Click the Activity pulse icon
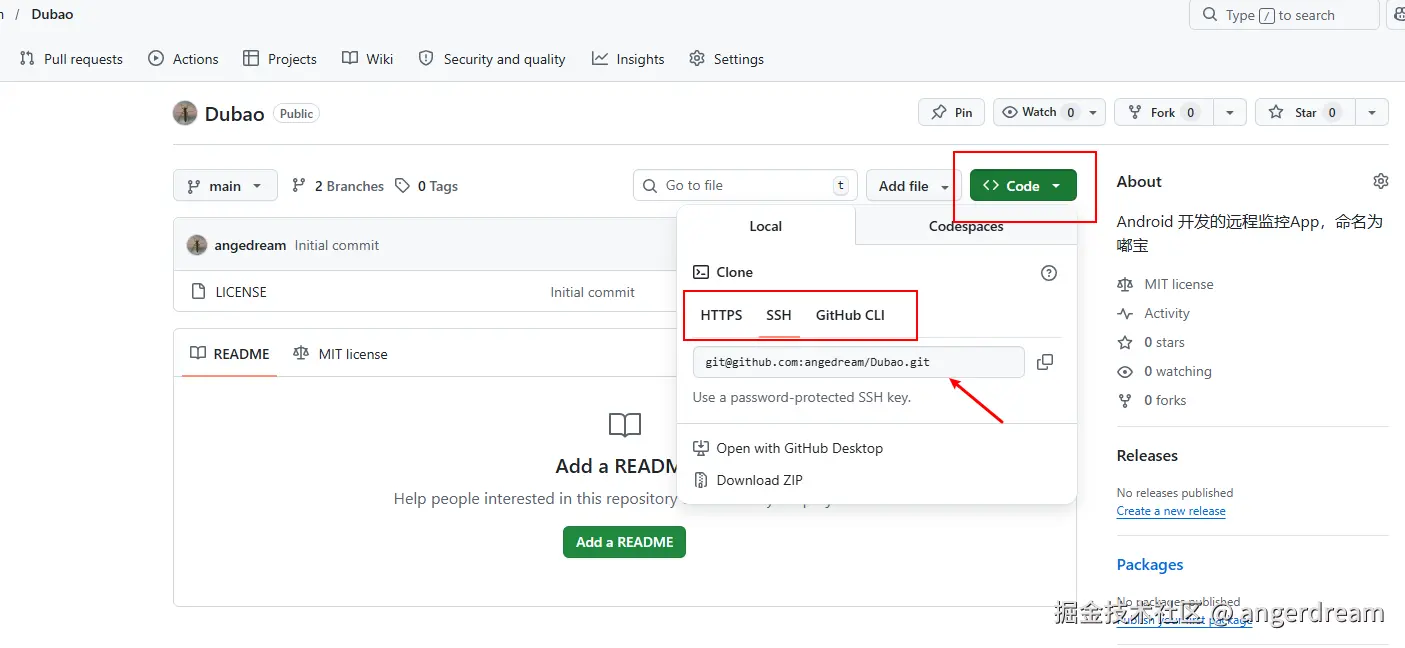The height and width of the screenshot is (648, 1405). click(1125, 313)
